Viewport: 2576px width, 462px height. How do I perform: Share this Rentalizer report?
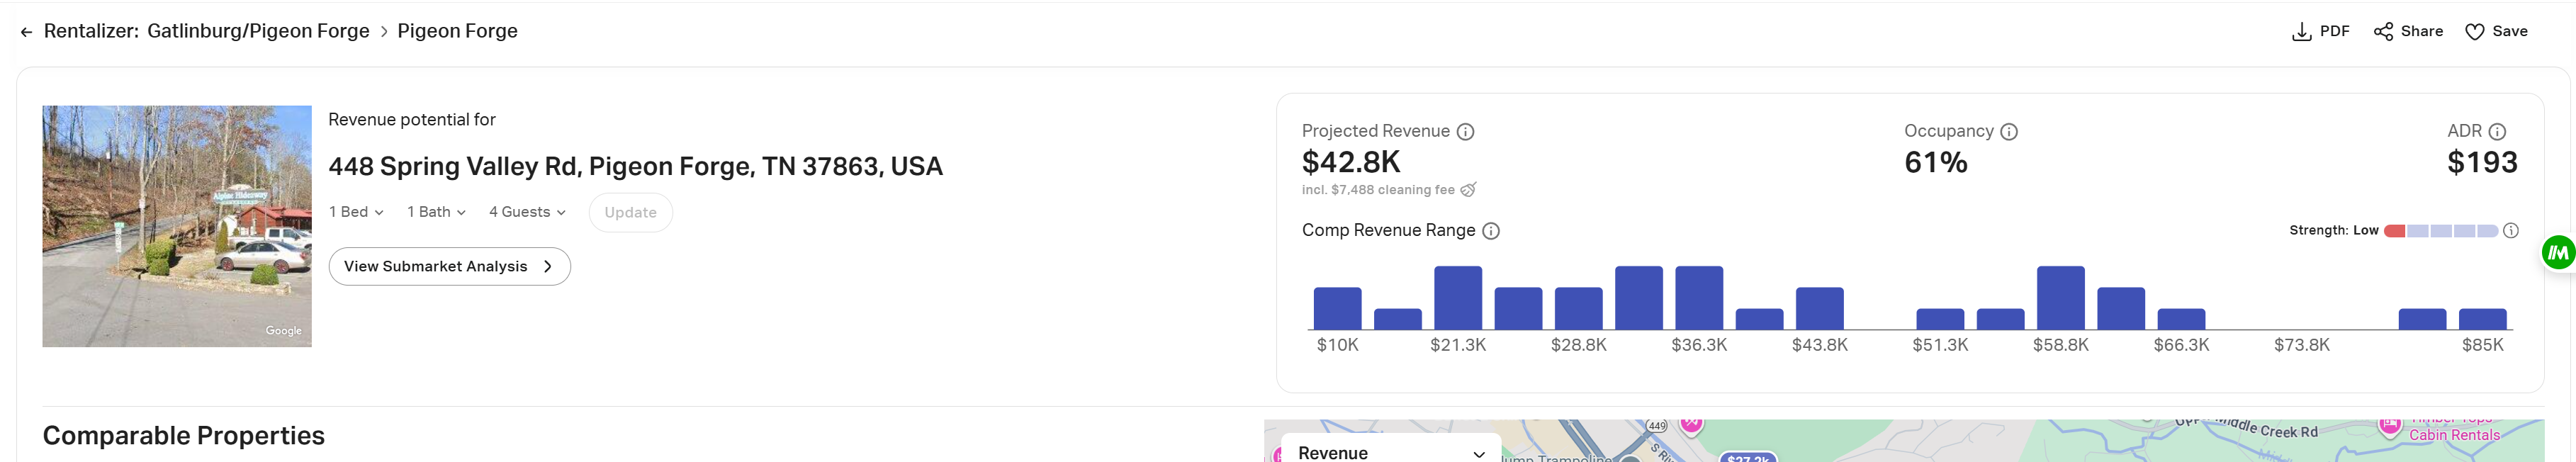click(x=2408, y=31)
